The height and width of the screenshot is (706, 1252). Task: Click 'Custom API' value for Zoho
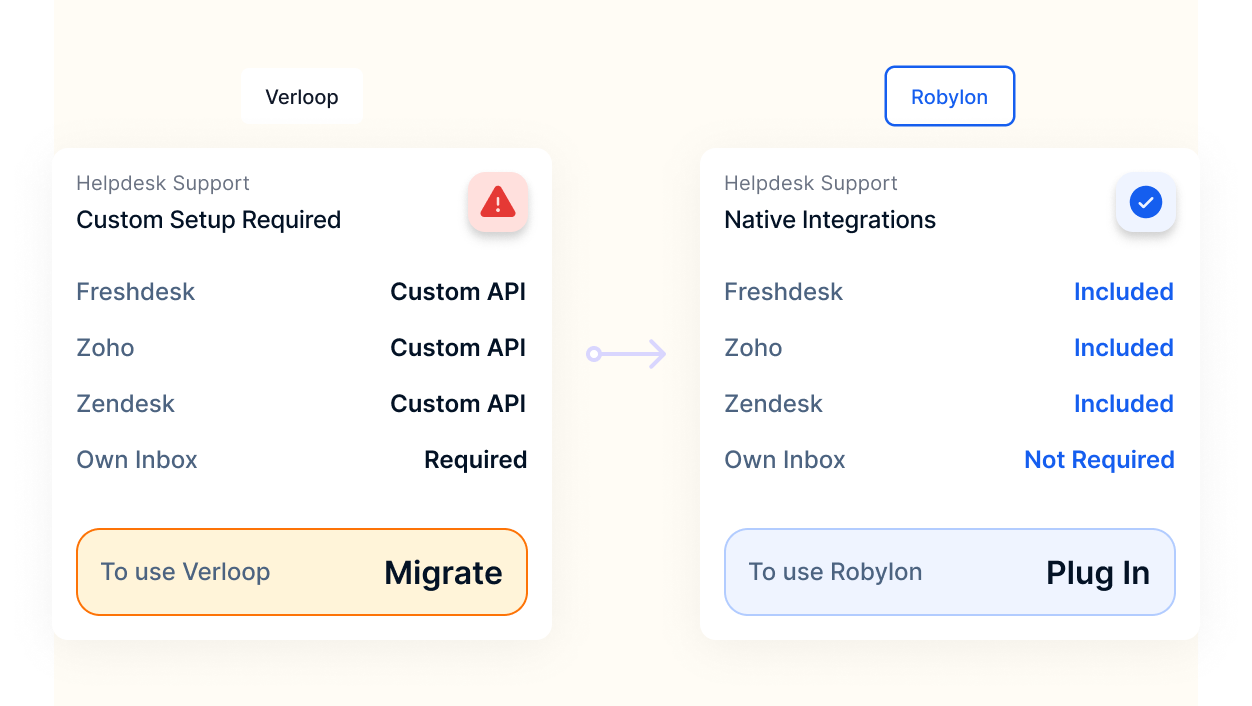(458, 348)
